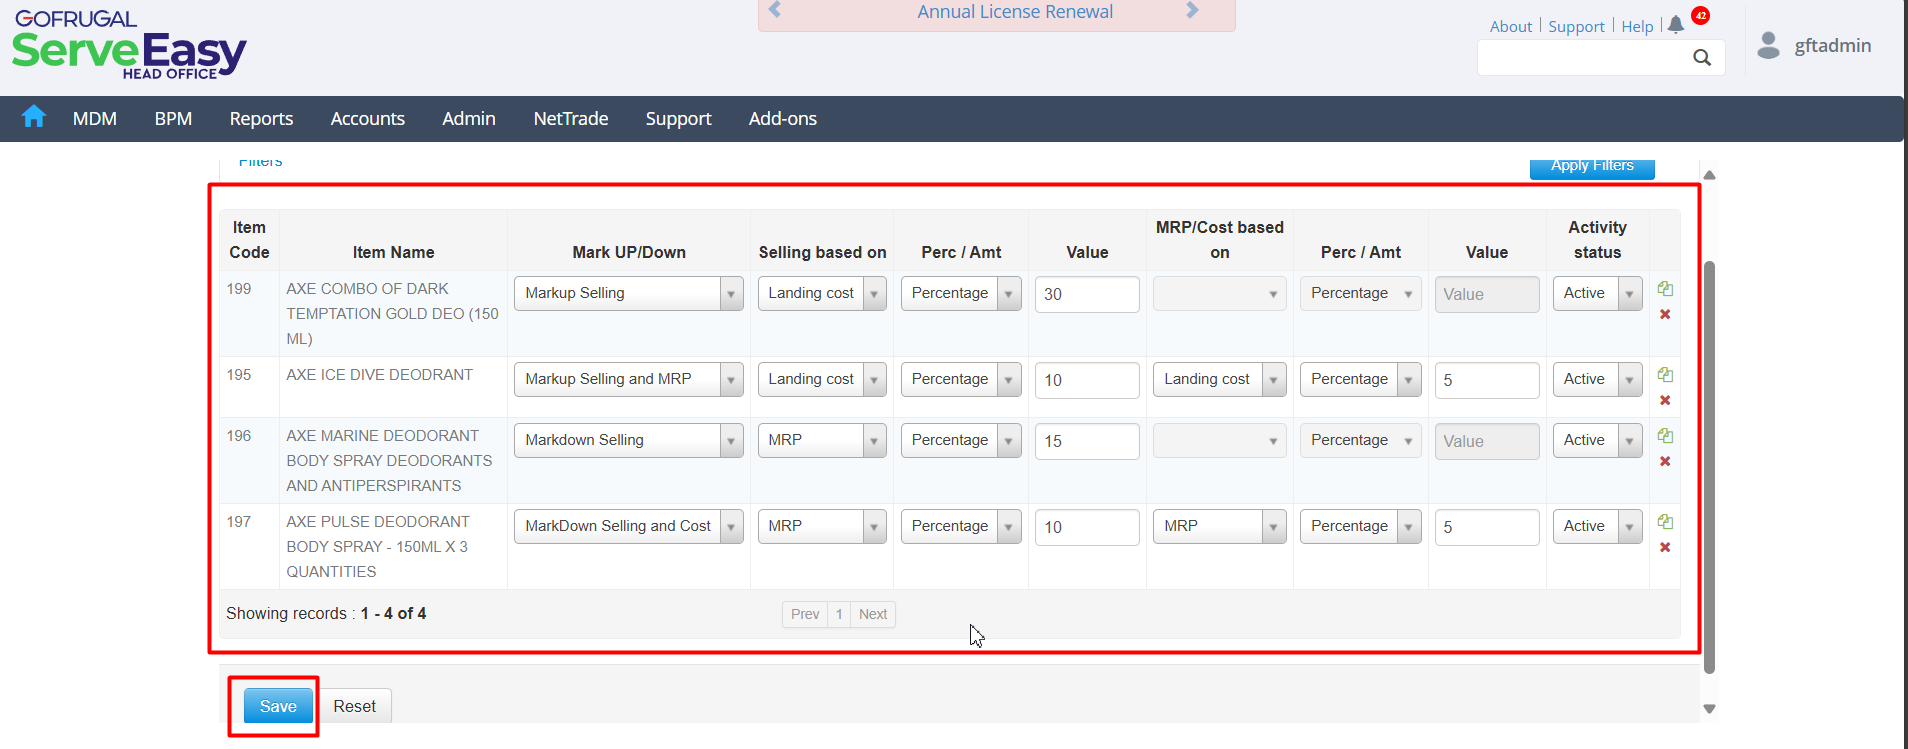Delete the row for item 195
Screen dimensions: 1908x749
pos(1665,400)
